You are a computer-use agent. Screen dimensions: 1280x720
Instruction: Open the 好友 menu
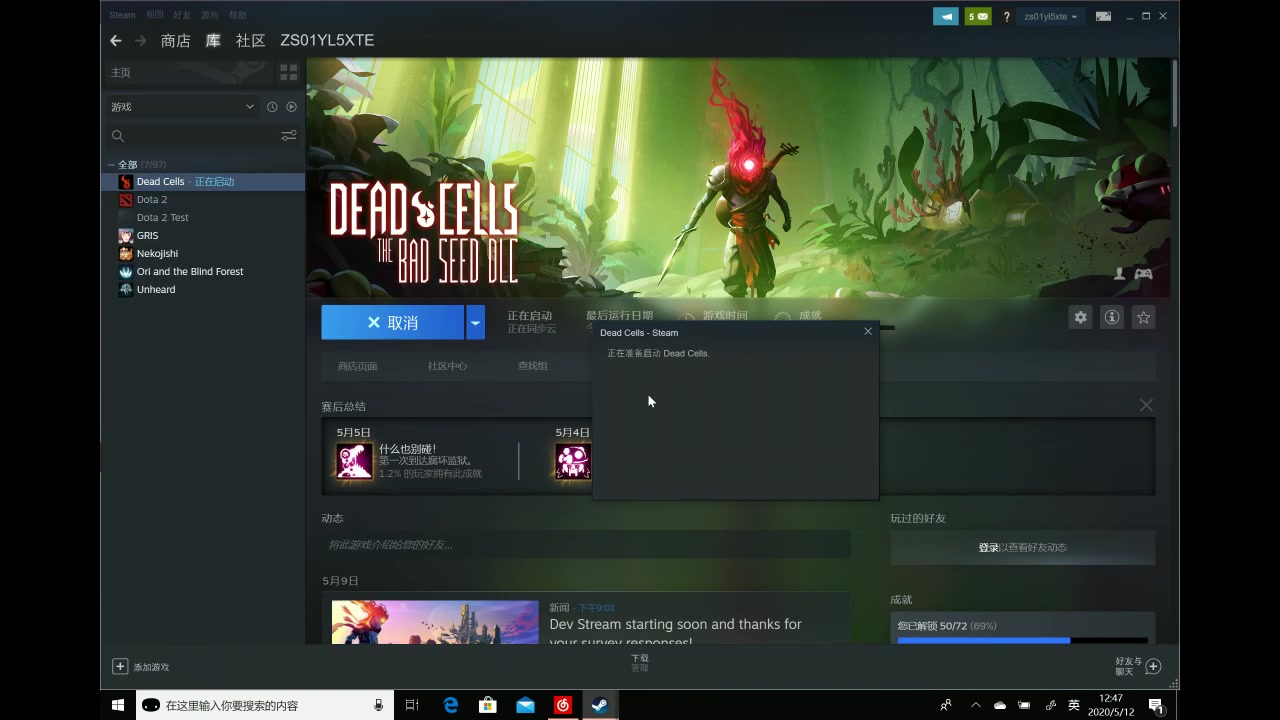point(182,15)
